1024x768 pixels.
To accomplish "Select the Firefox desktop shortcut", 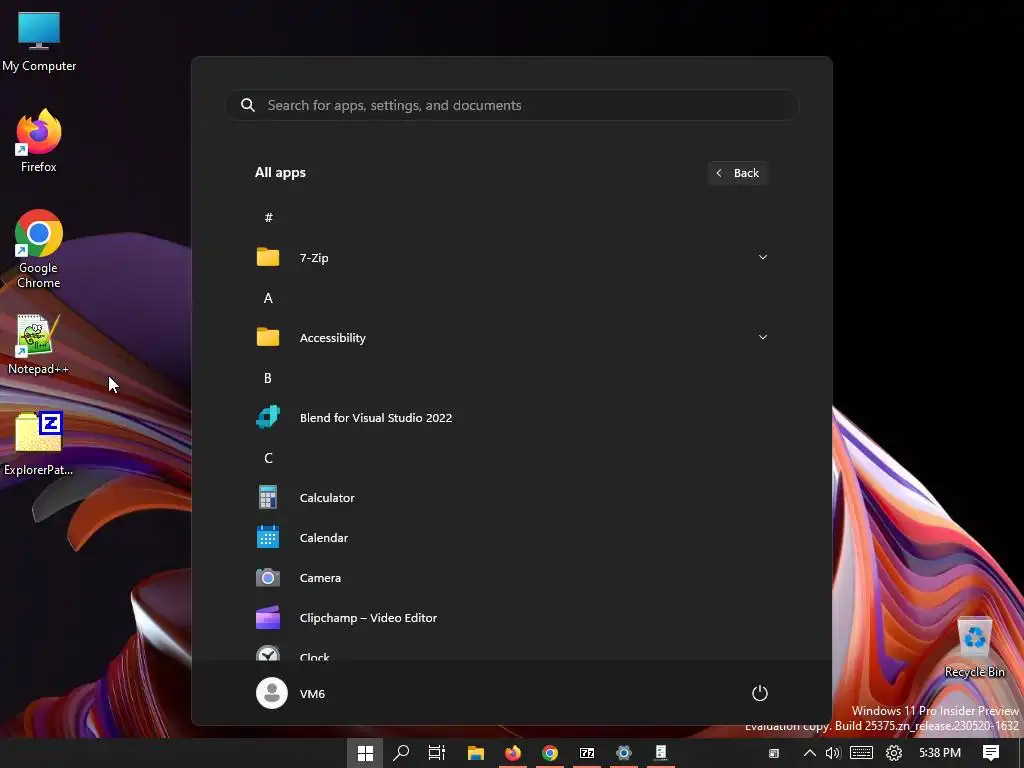I will tap(39, 141).
